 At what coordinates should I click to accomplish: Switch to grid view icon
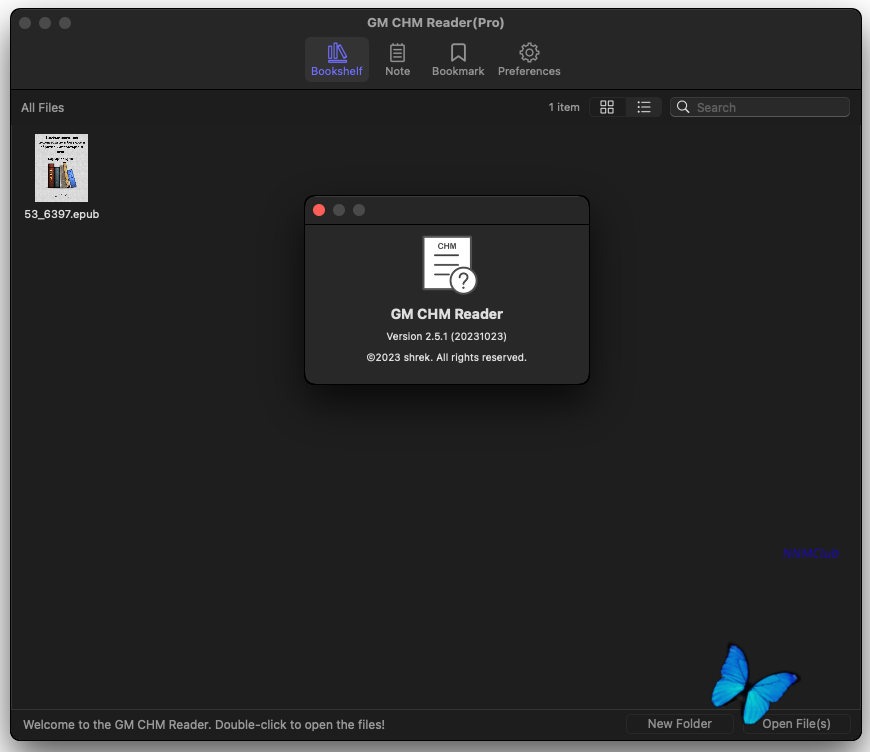tap(607, 107)
